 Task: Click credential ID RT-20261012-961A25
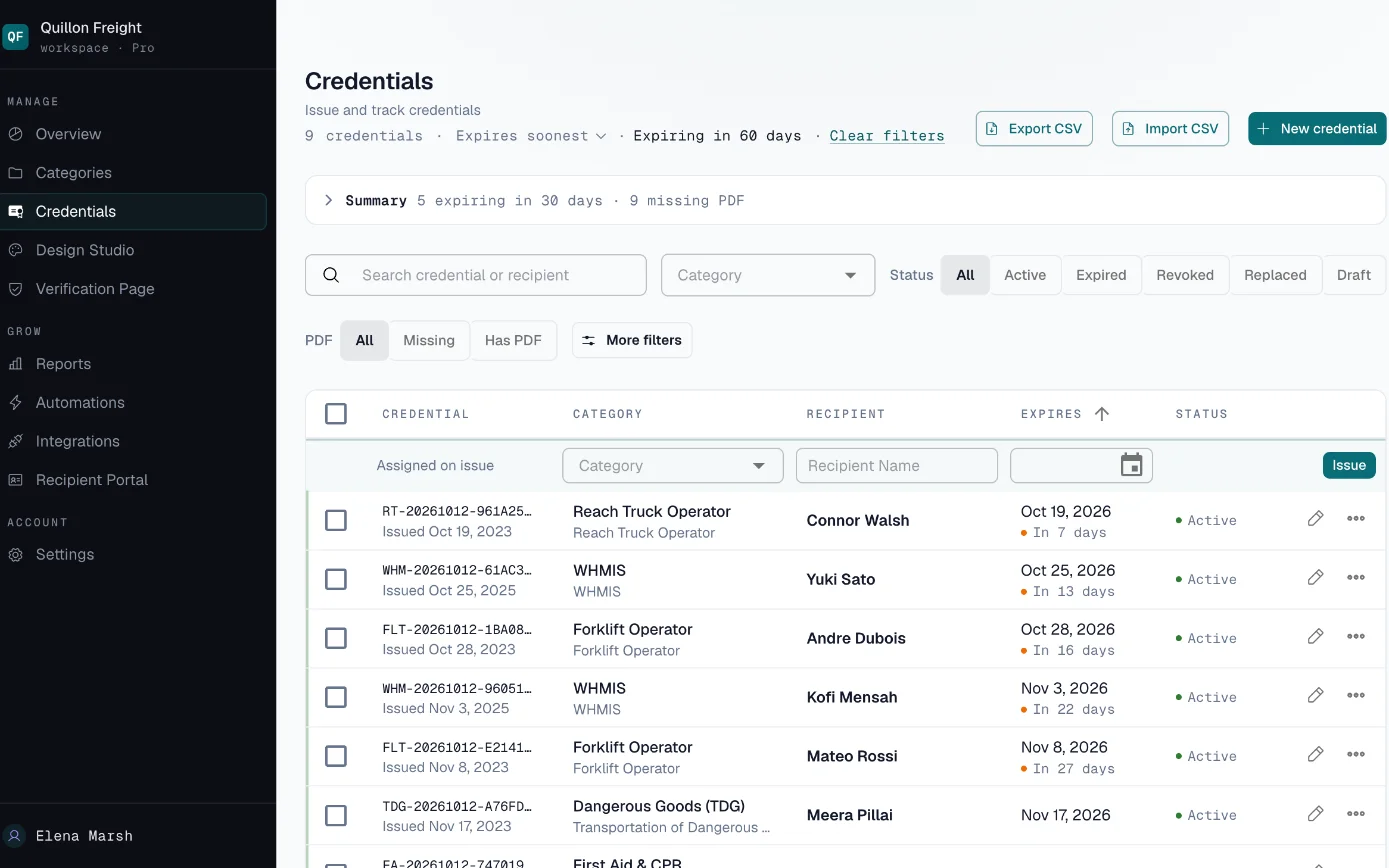pyautogui.click(x=457, y=511)
